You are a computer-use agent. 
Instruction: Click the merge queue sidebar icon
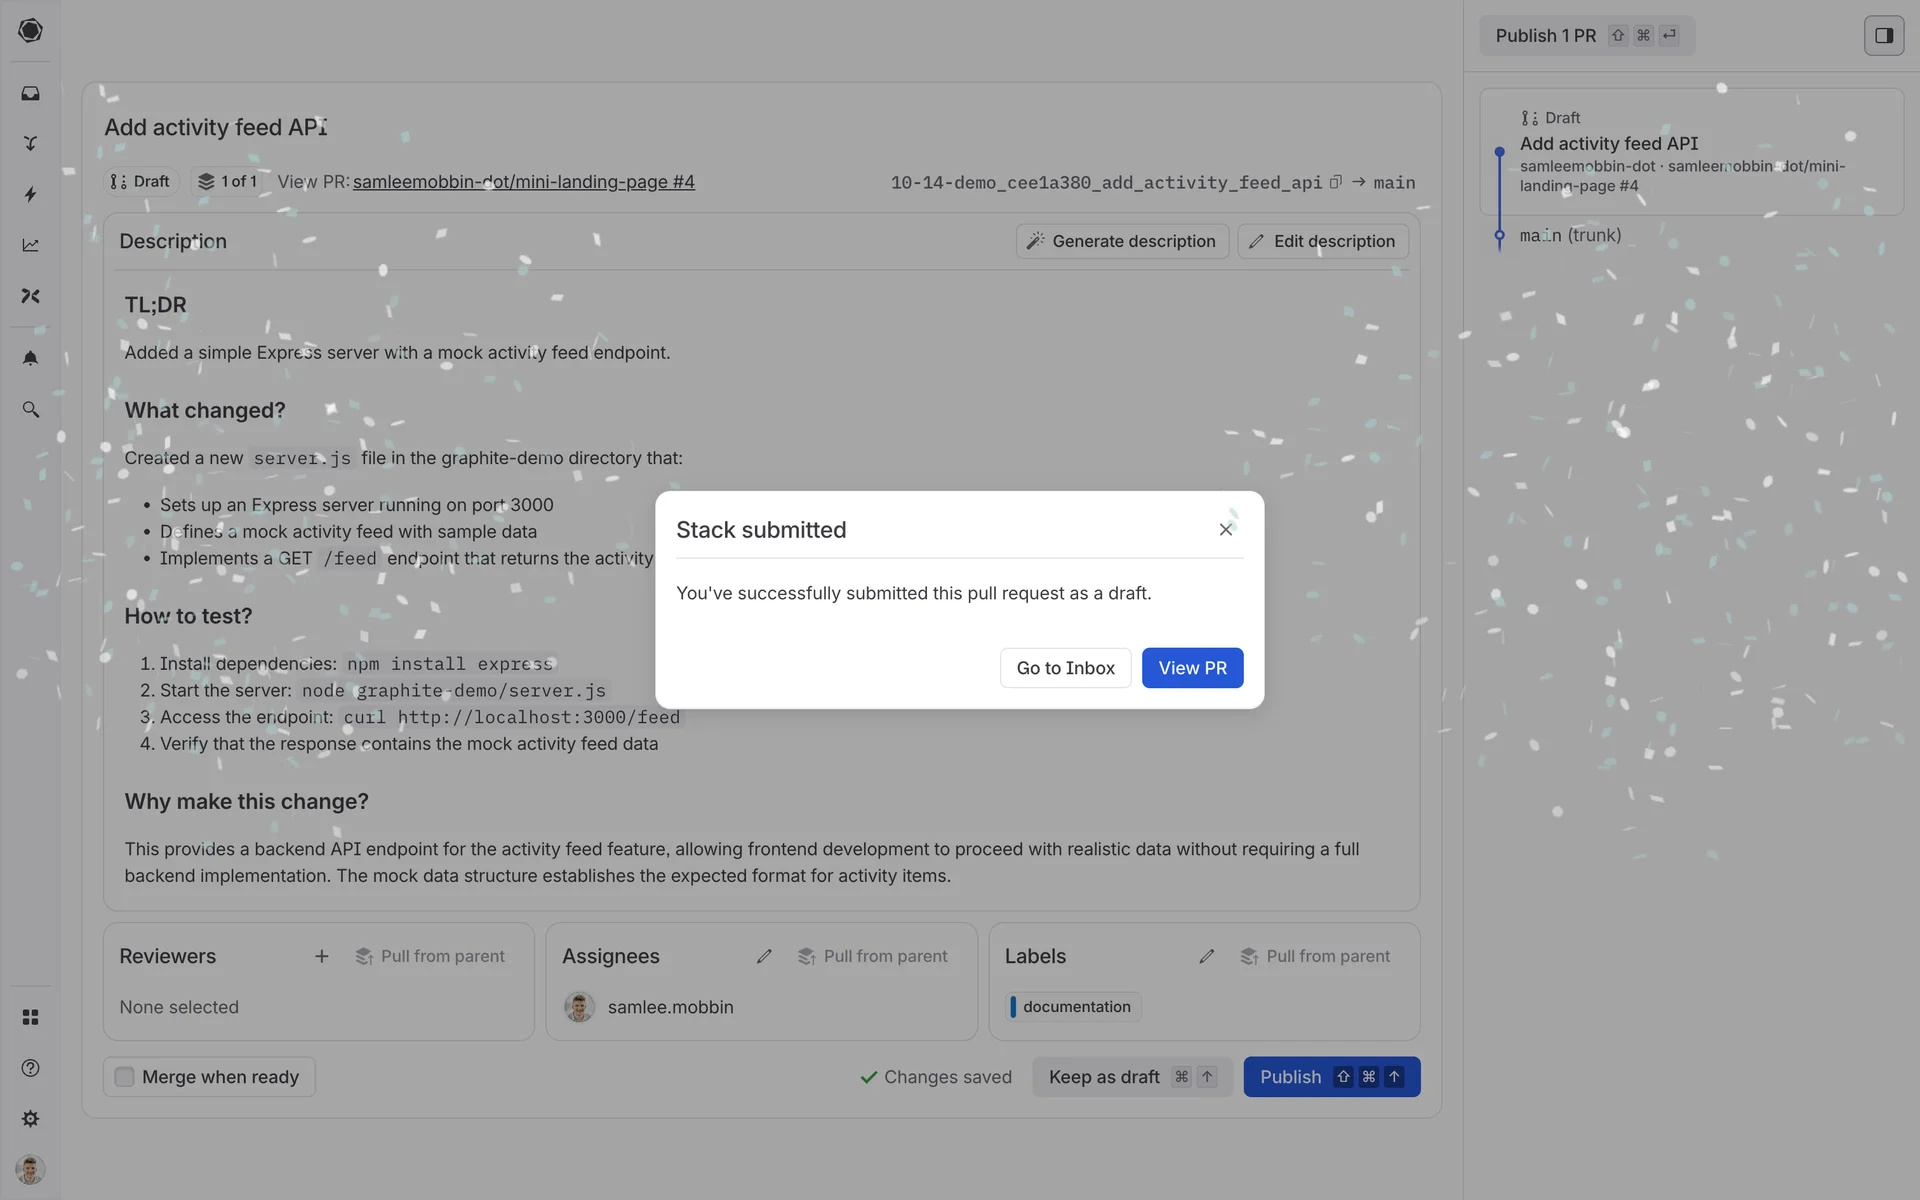pos(30,144)
